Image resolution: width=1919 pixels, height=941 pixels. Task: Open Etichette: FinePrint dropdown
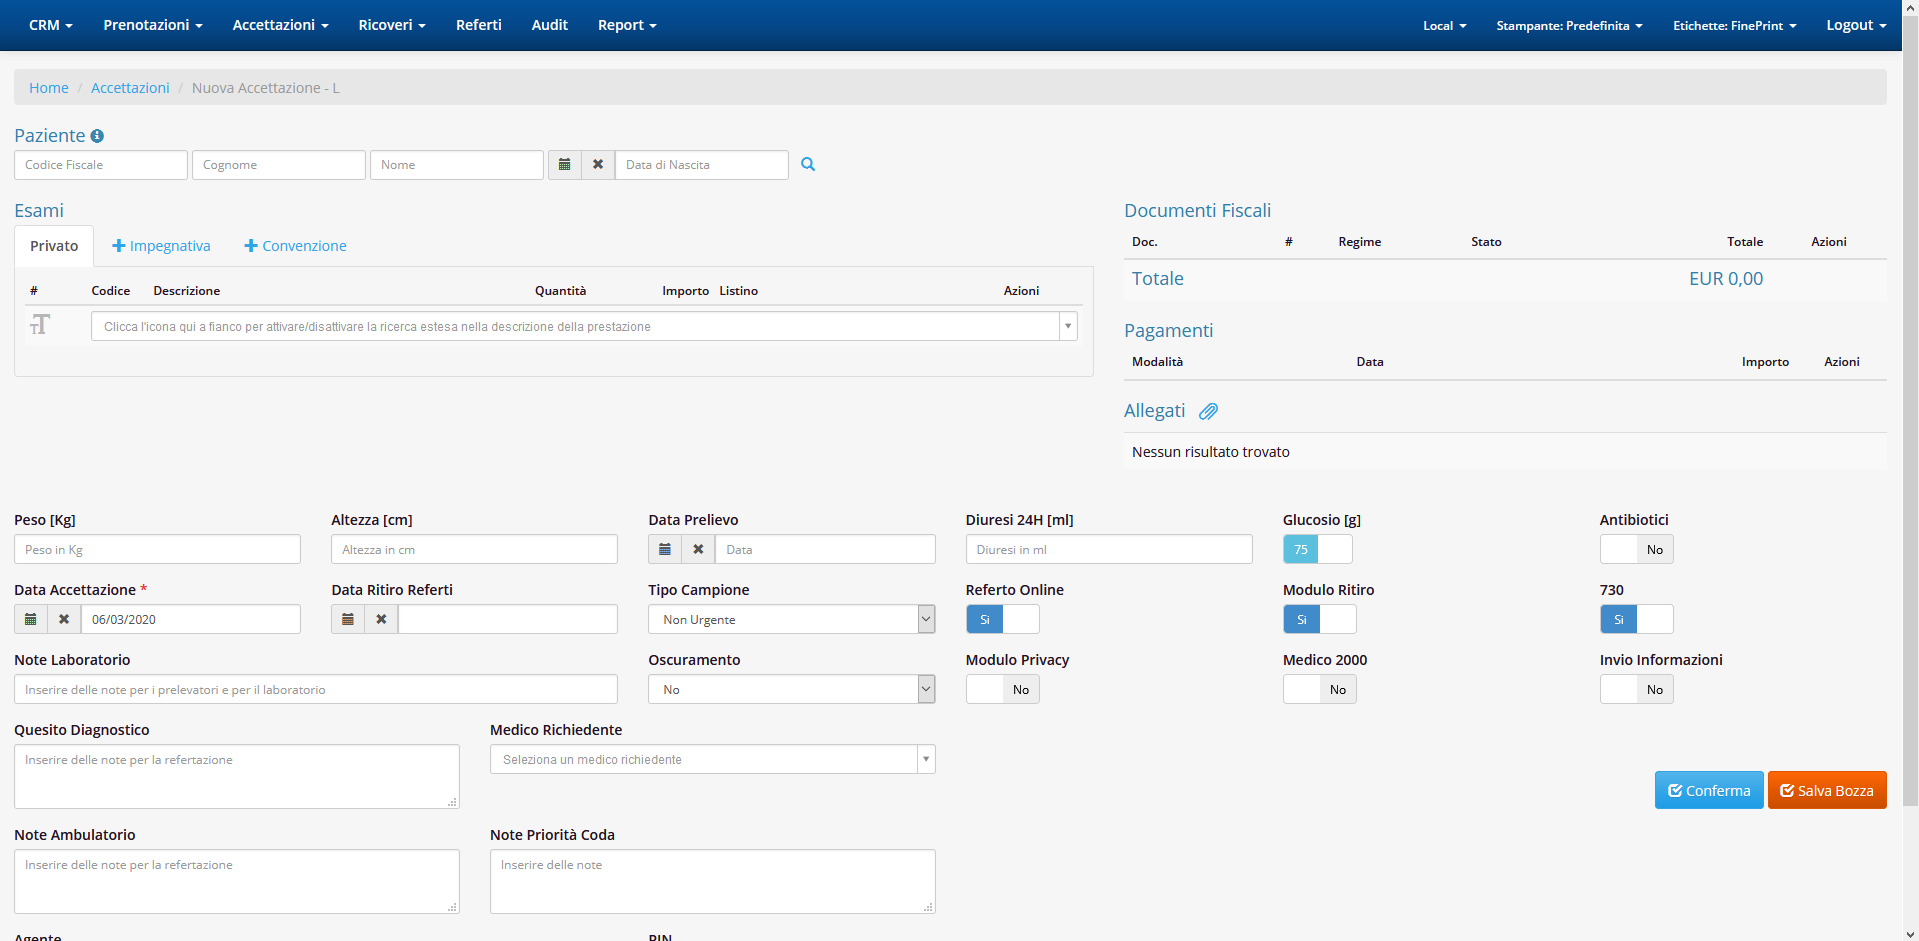point(1735,25)
